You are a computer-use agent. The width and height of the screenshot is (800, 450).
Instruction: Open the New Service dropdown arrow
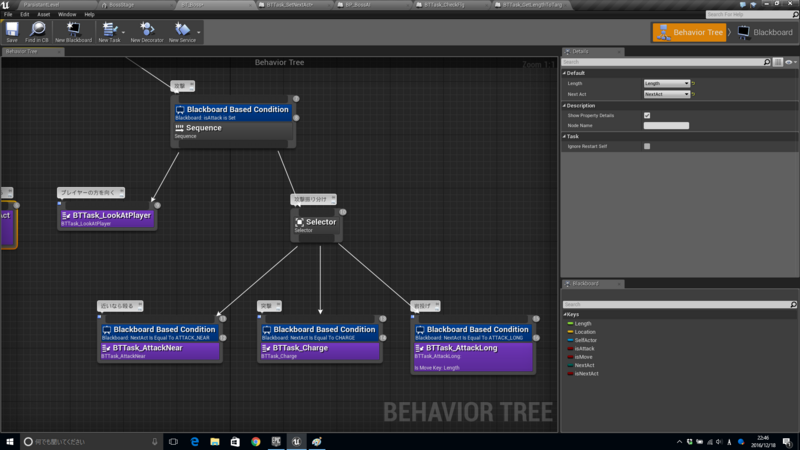point(199,33)
